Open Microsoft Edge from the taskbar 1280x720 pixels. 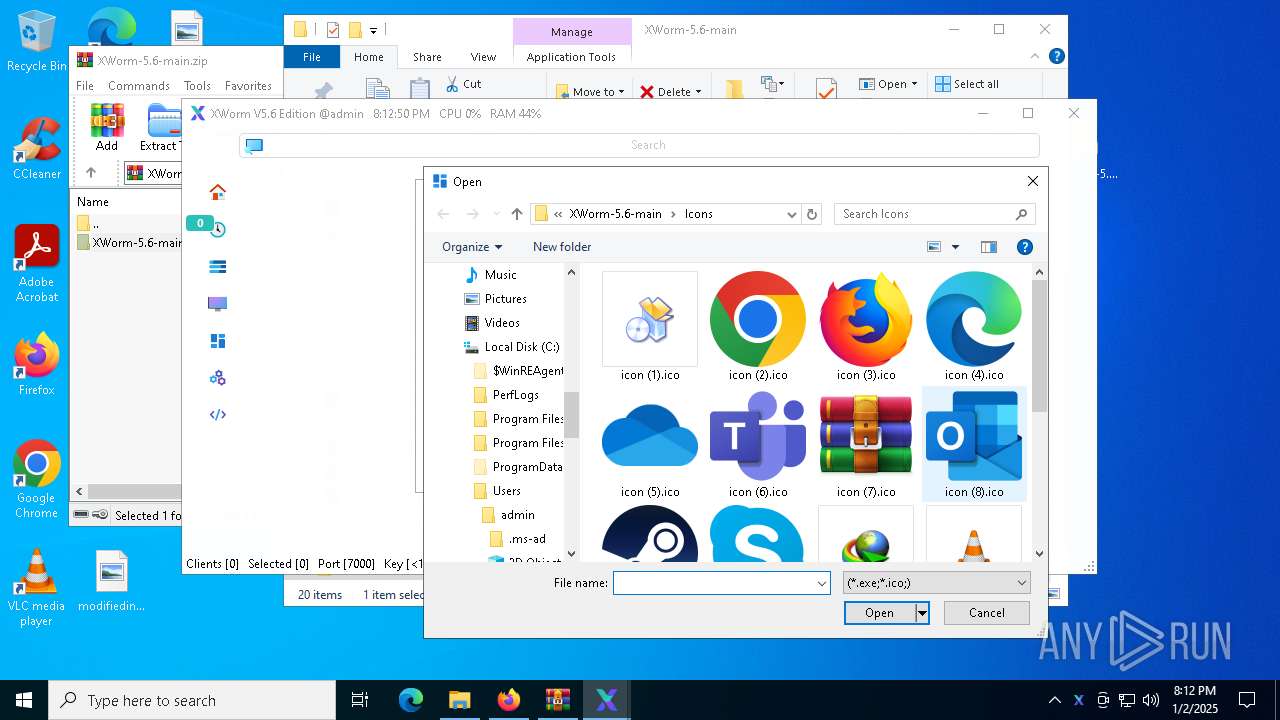(411, 700)
